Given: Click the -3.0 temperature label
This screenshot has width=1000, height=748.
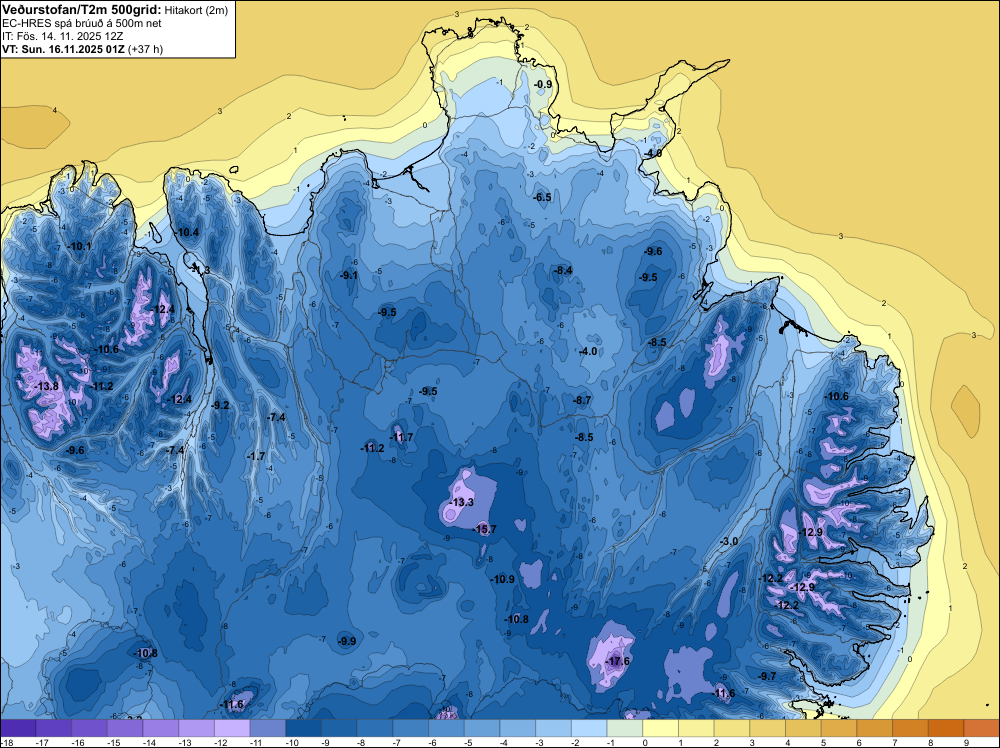Looking at the screenshot, I should (x=729, y=541).
